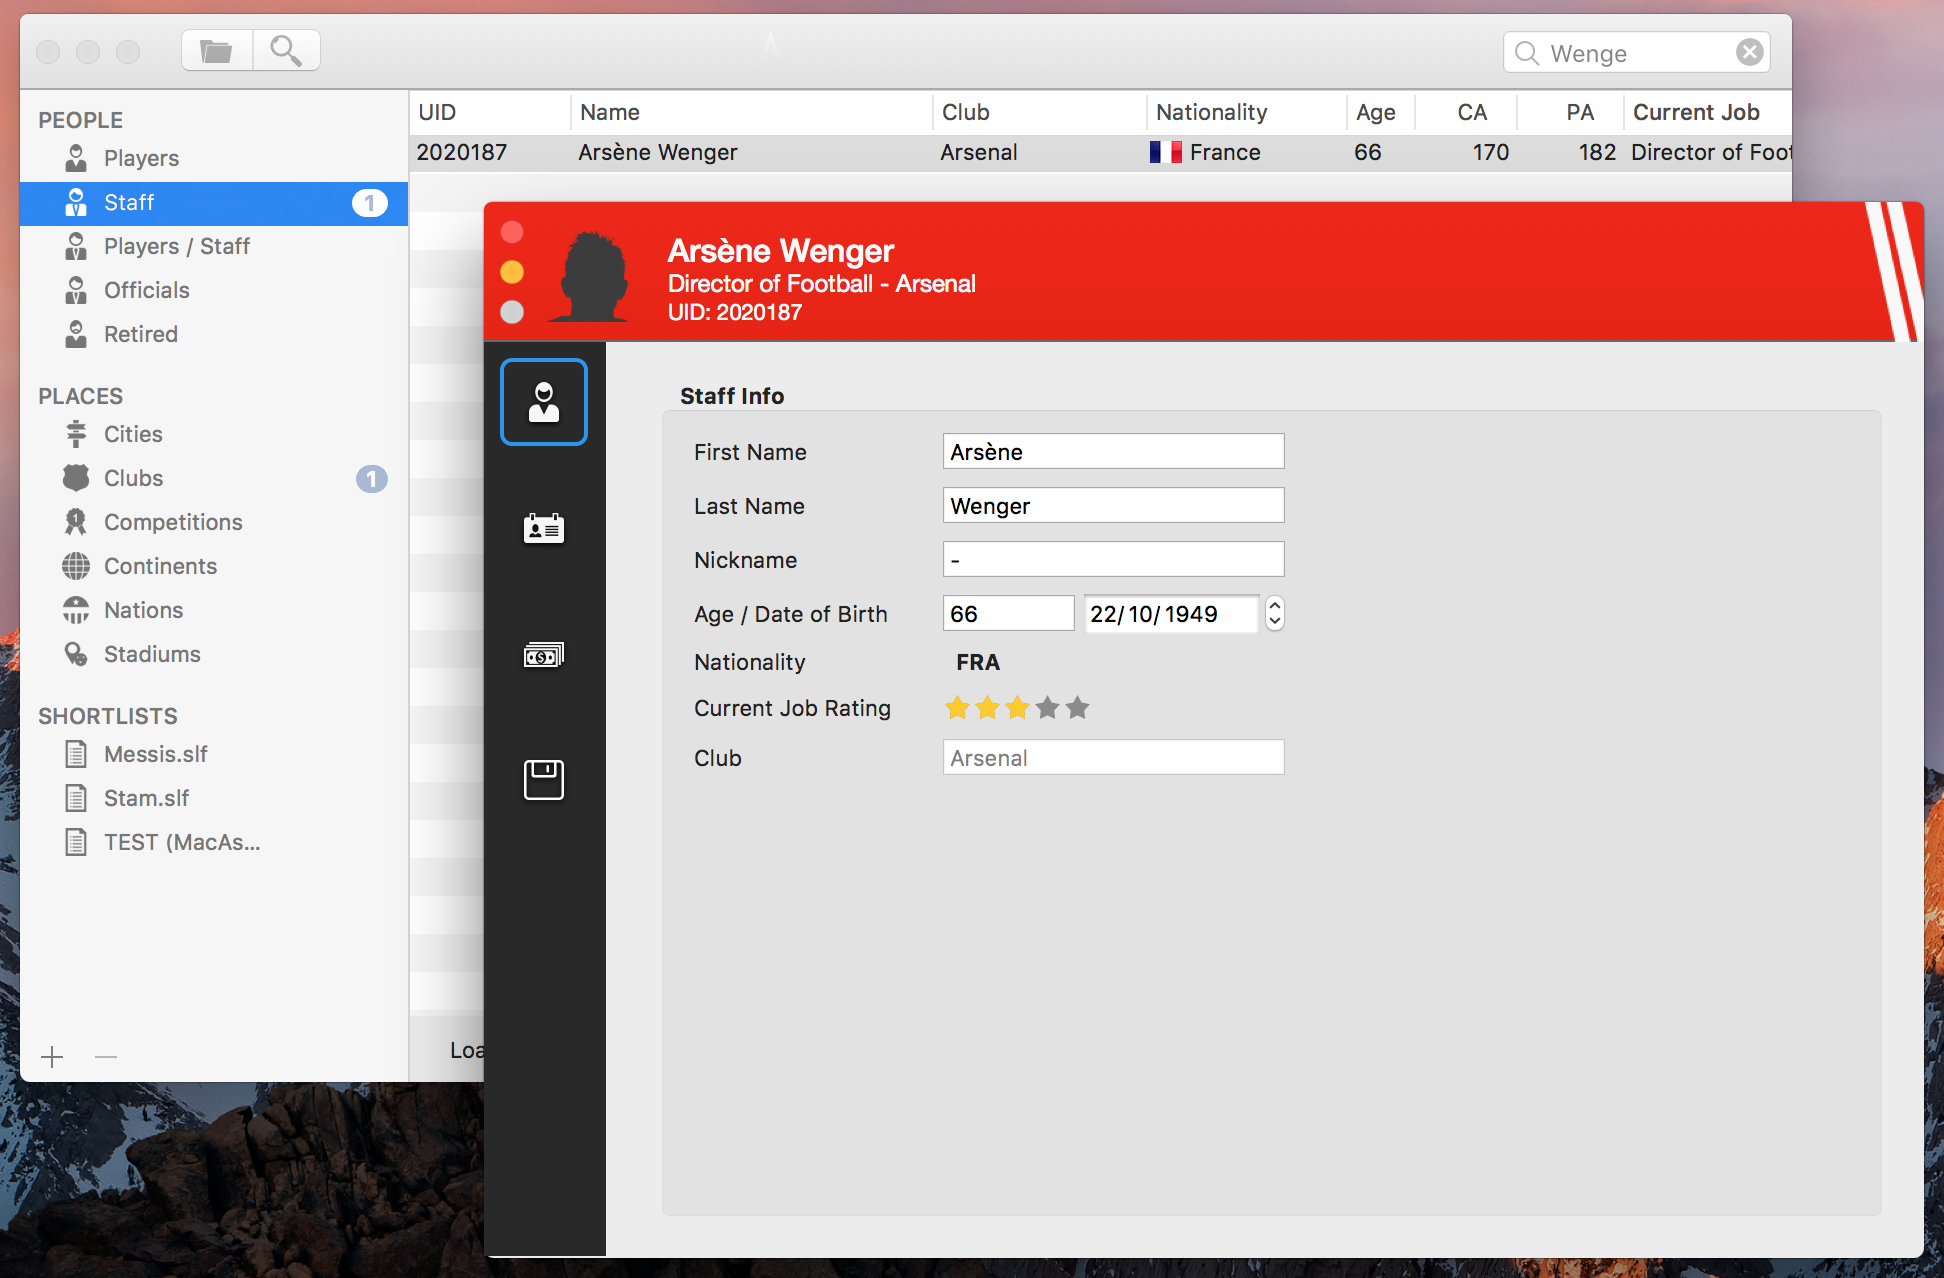Sort by the Name column header
1944x1278 pixels.
point(752,112)
